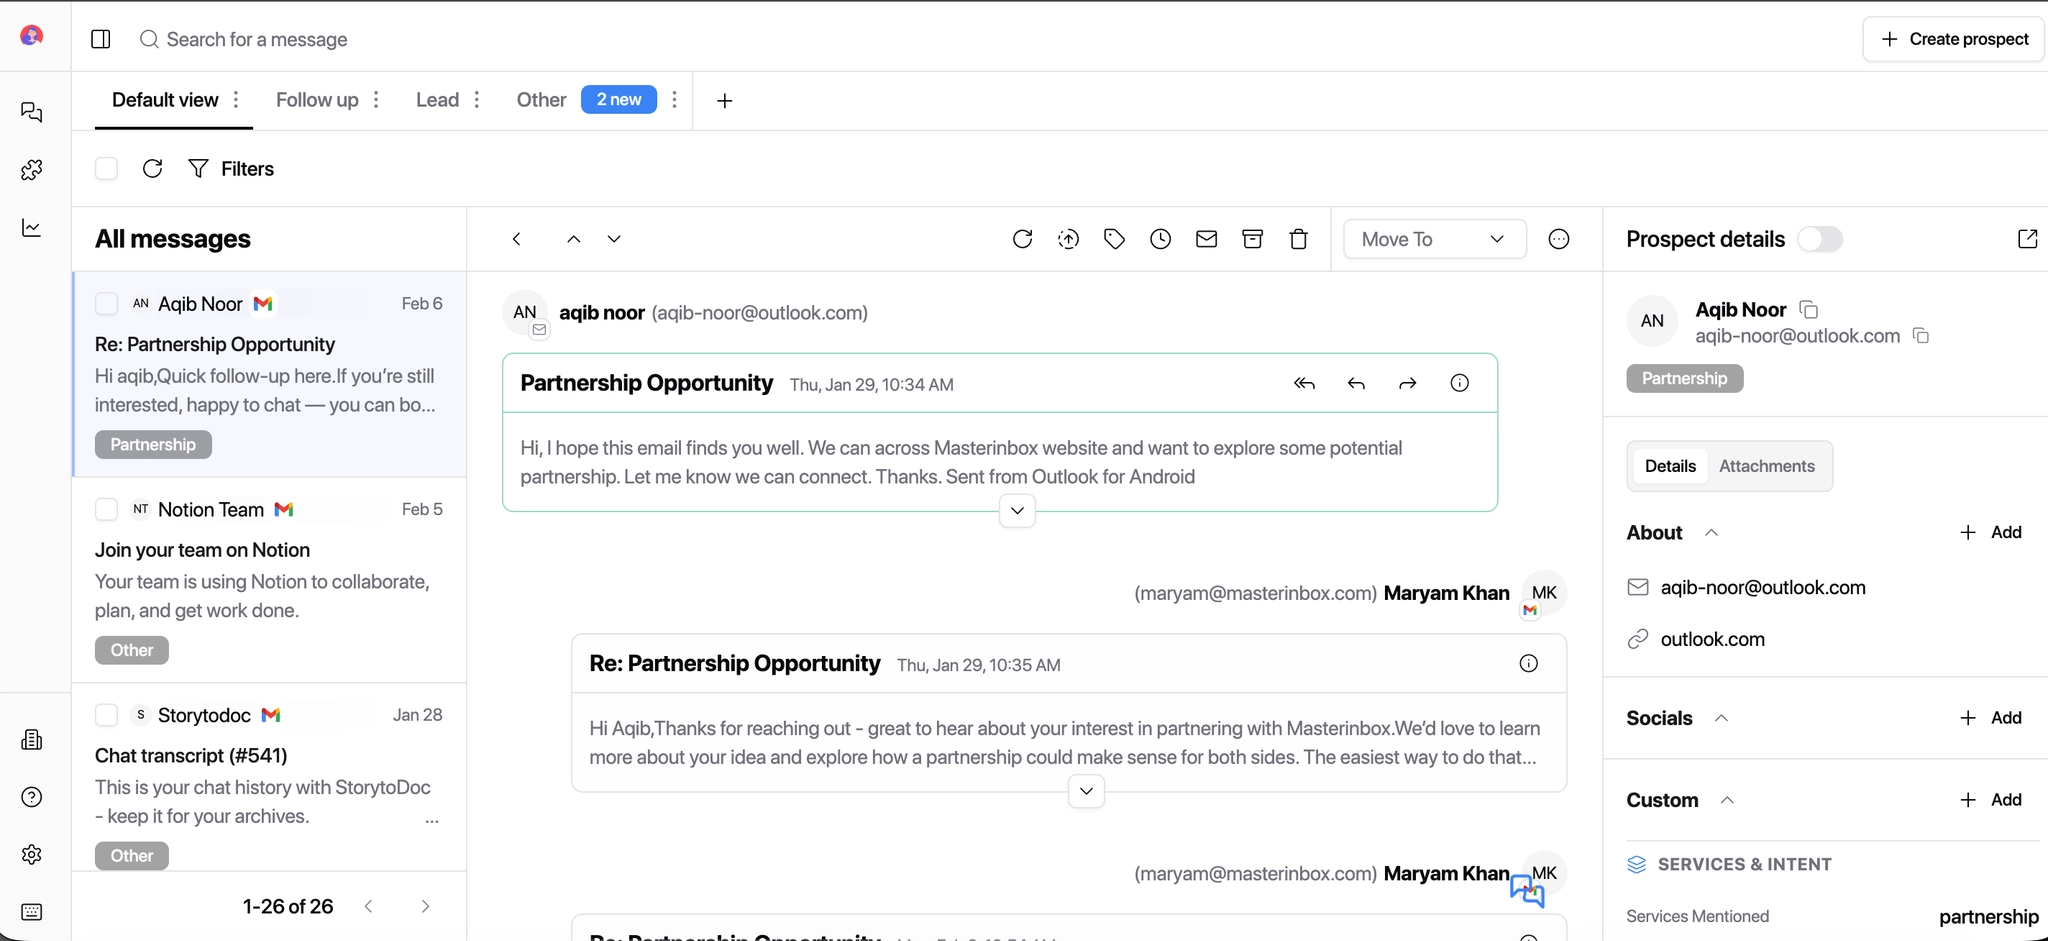Expand the first Partnership Opportunity email

(x=1016, y=510)
